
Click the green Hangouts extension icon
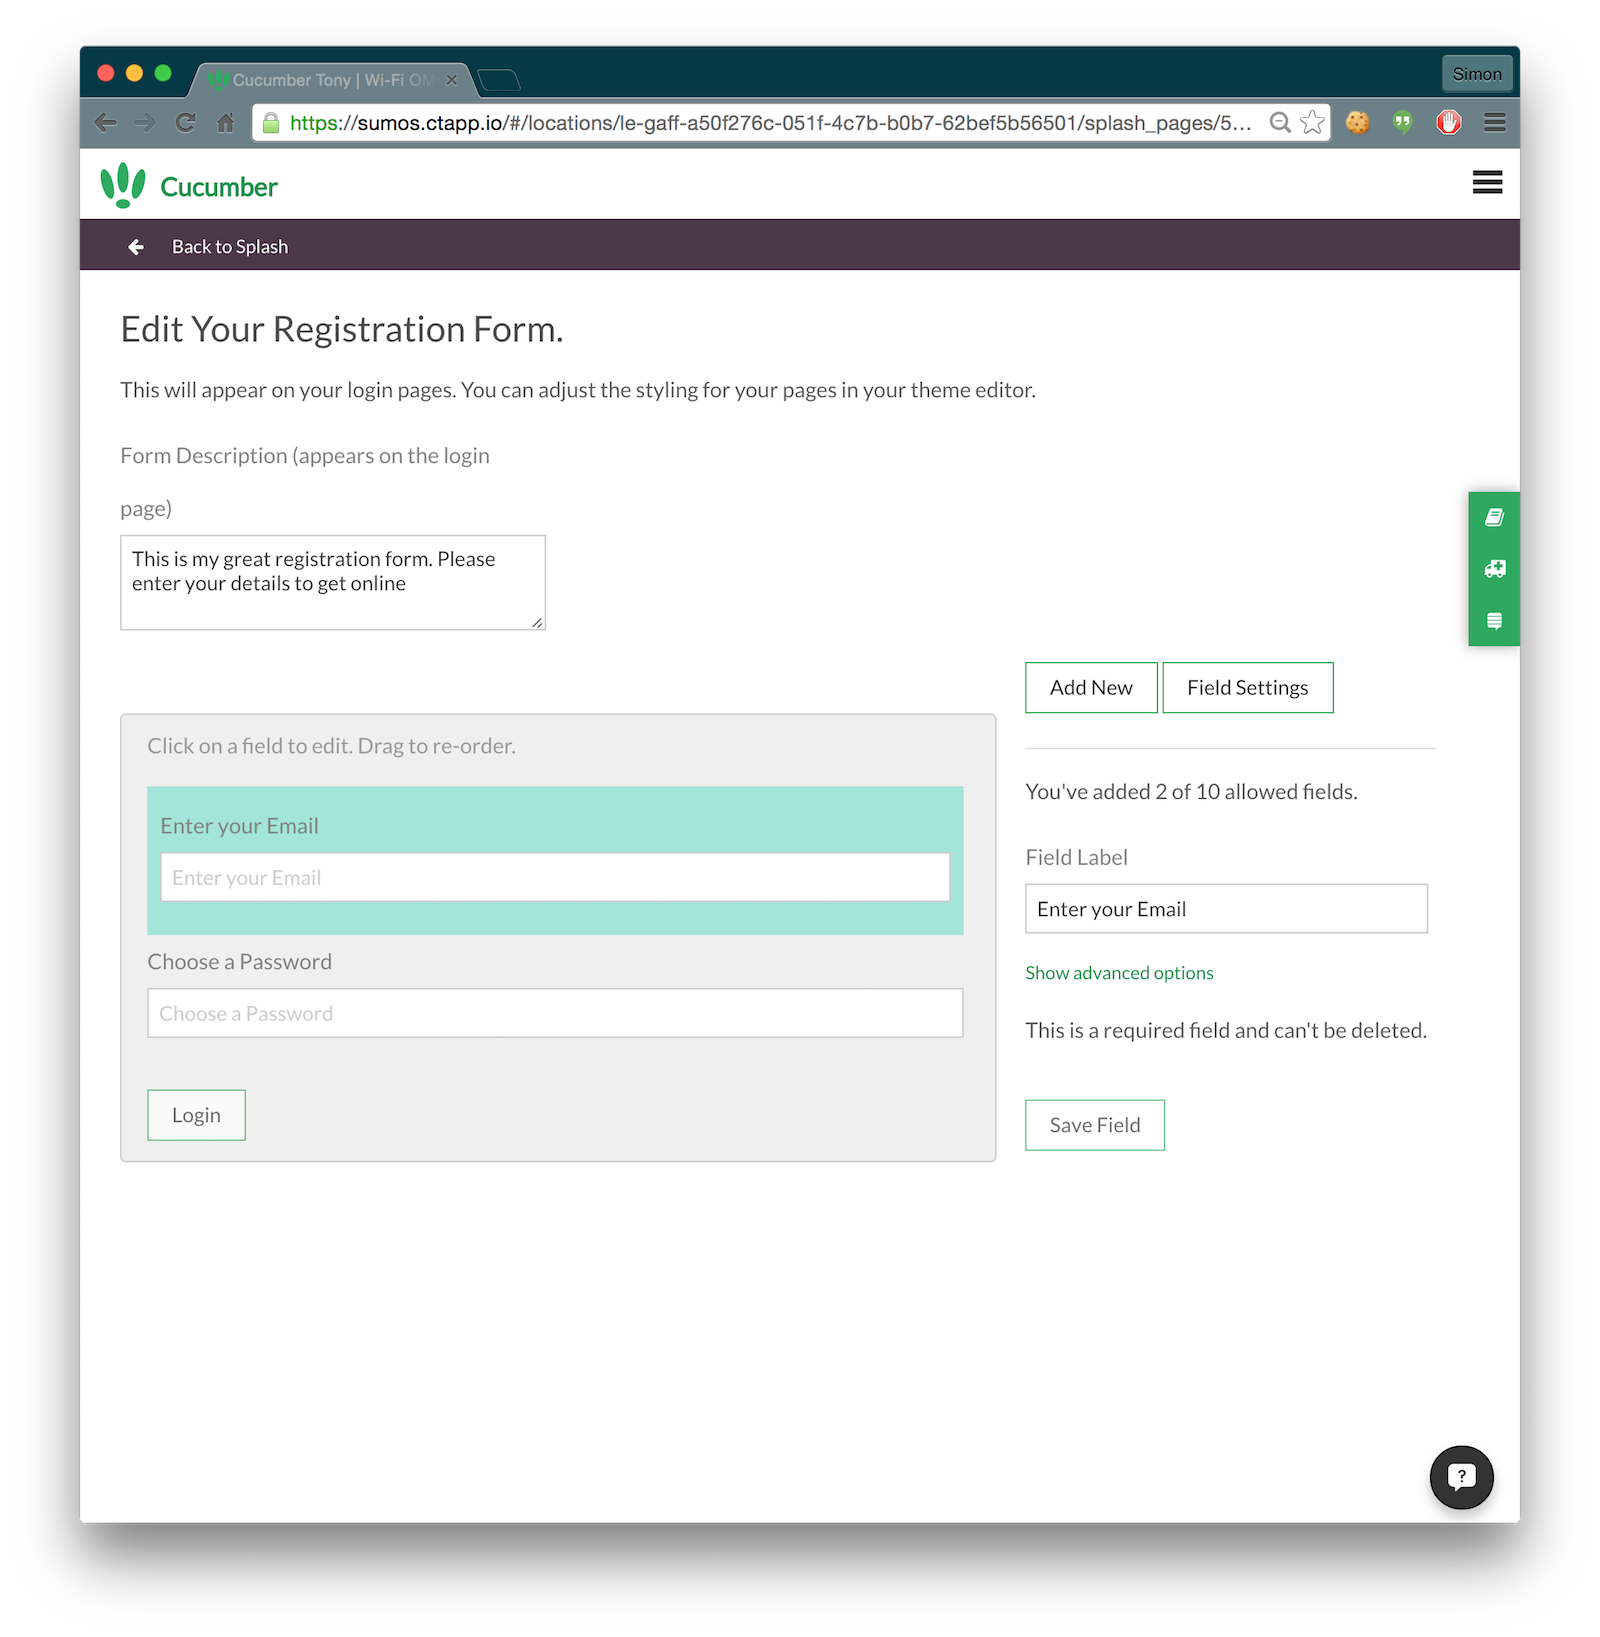[1402, 123]
